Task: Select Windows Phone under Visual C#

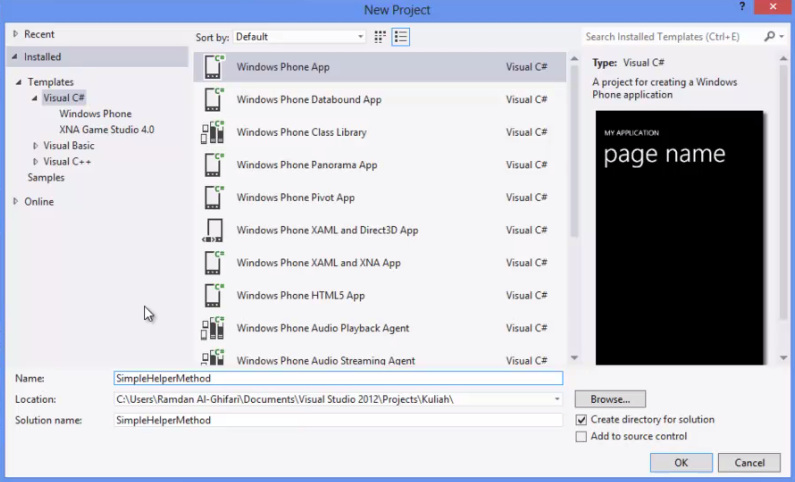Action: [x=95, y=114]
